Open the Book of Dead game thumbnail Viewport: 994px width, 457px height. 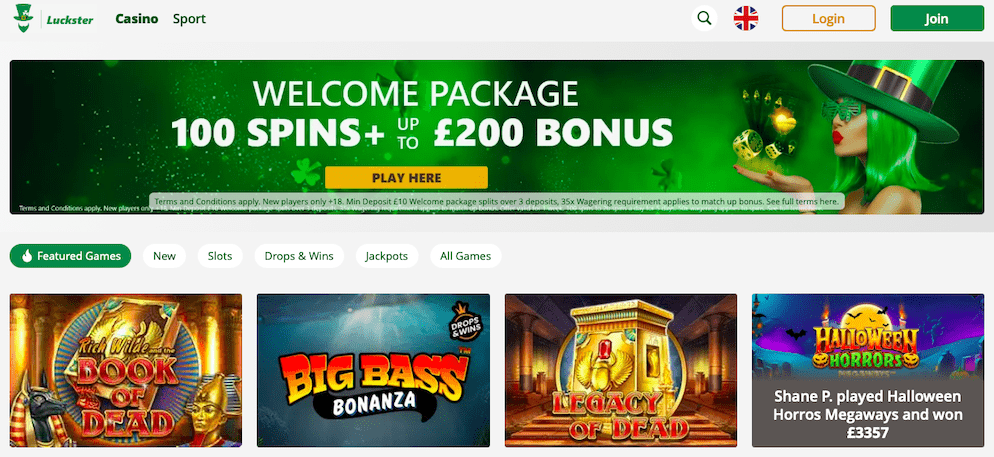pos(126,370)
